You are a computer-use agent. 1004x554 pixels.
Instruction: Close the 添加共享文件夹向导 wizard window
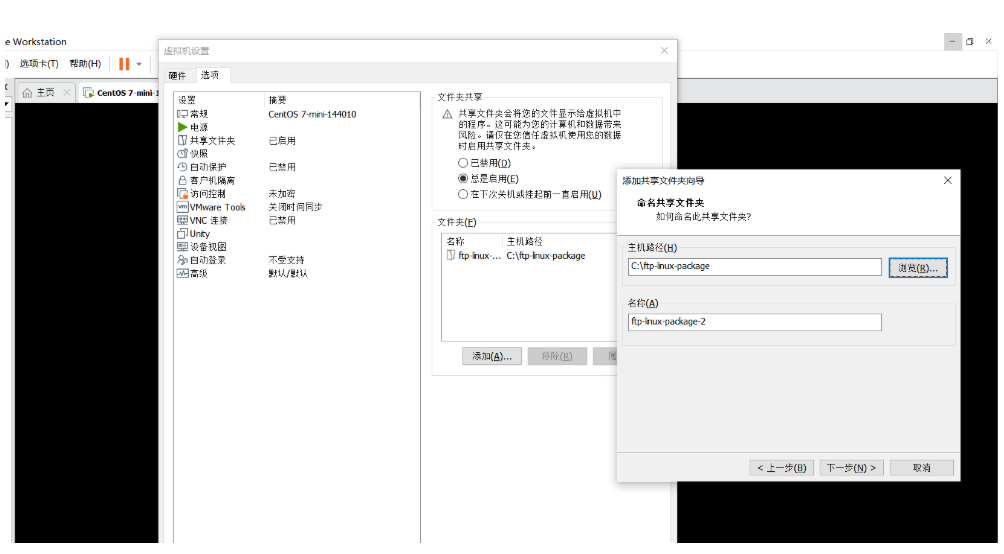pyautogui.click(x=948, y=181)
